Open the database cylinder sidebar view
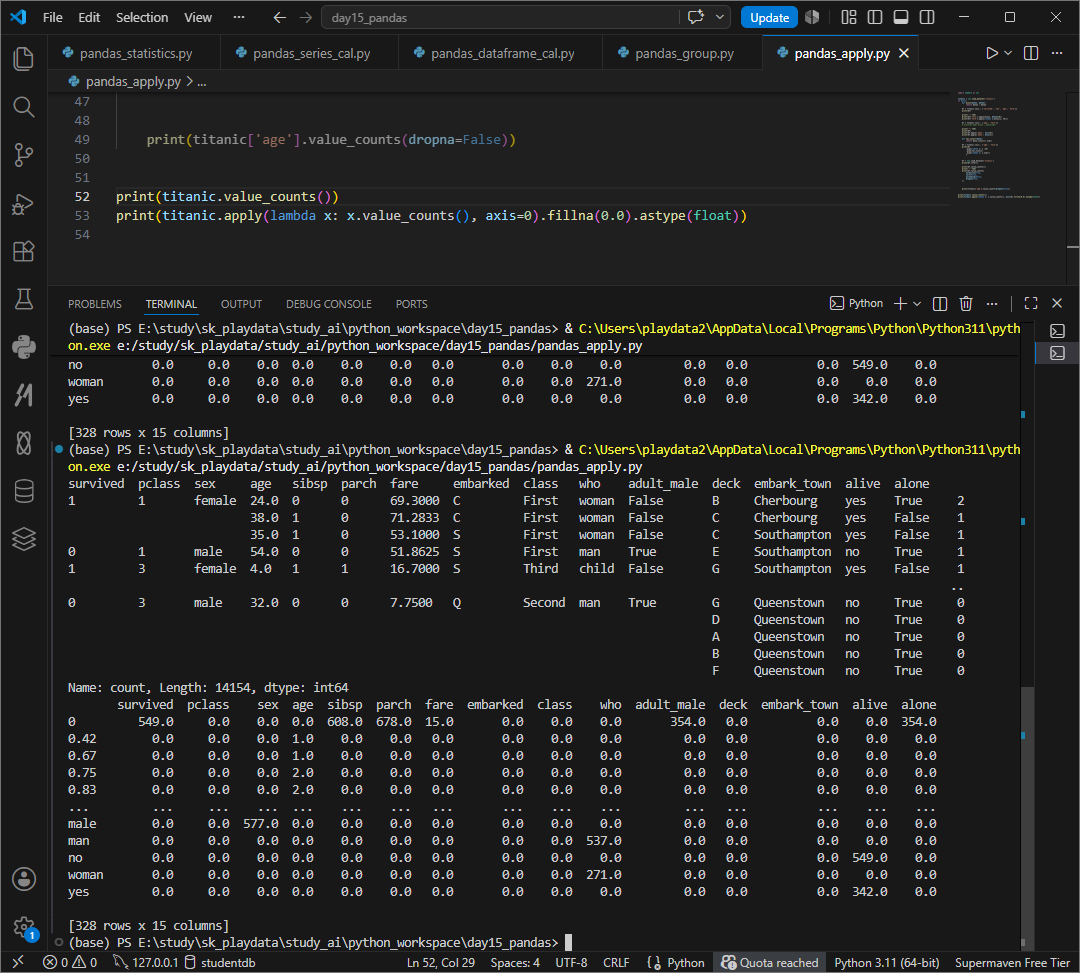This screenshot has width=1080, height=973. pos(23,491)
